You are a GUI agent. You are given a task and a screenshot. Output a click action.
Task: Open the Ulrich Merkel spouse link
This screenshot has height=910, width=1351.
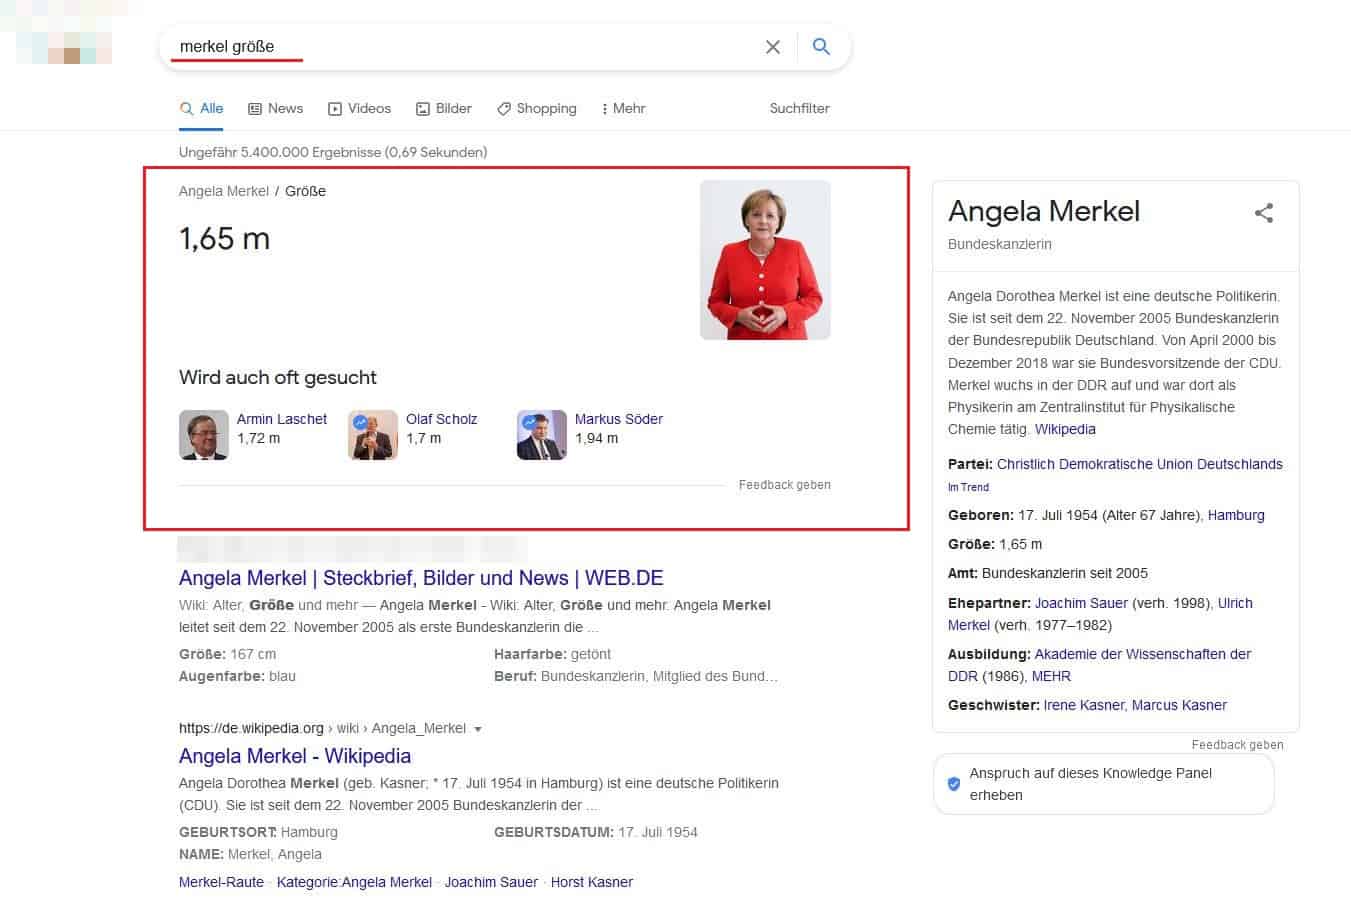pos(1100,614)
